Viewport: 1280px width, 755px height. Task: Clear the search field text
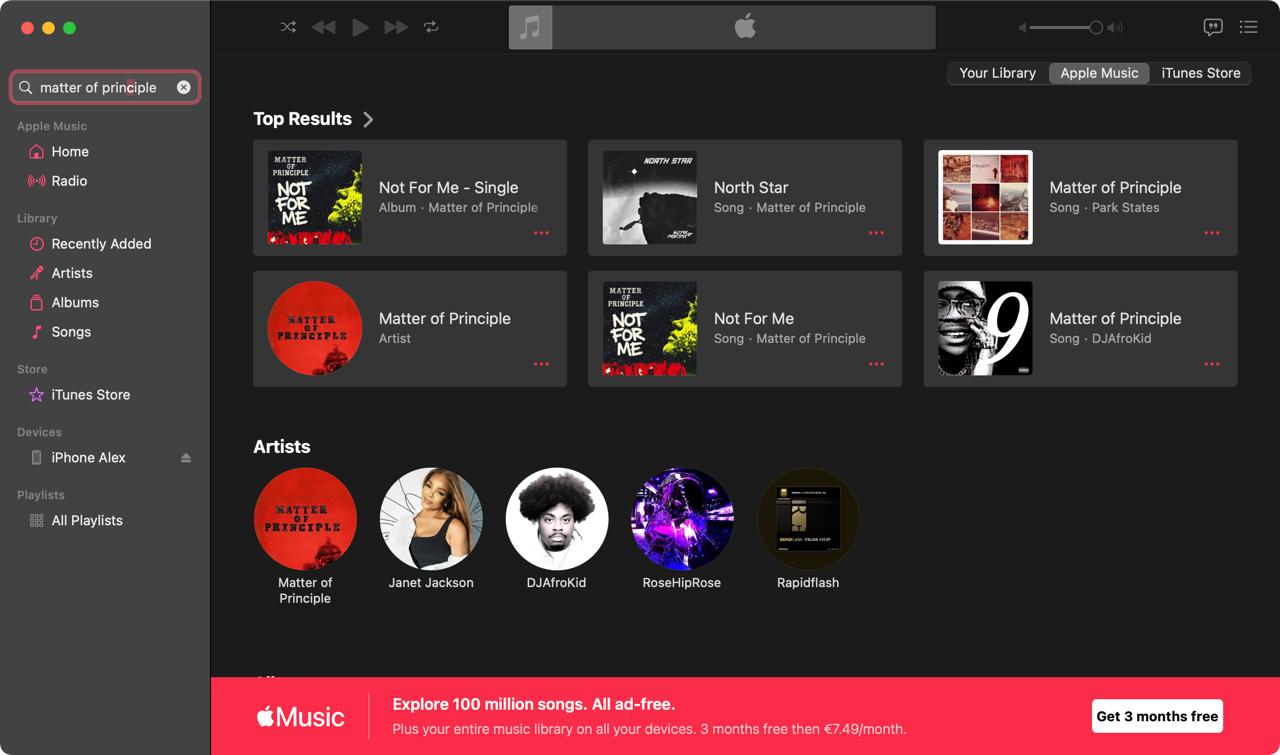coord(184,88)
